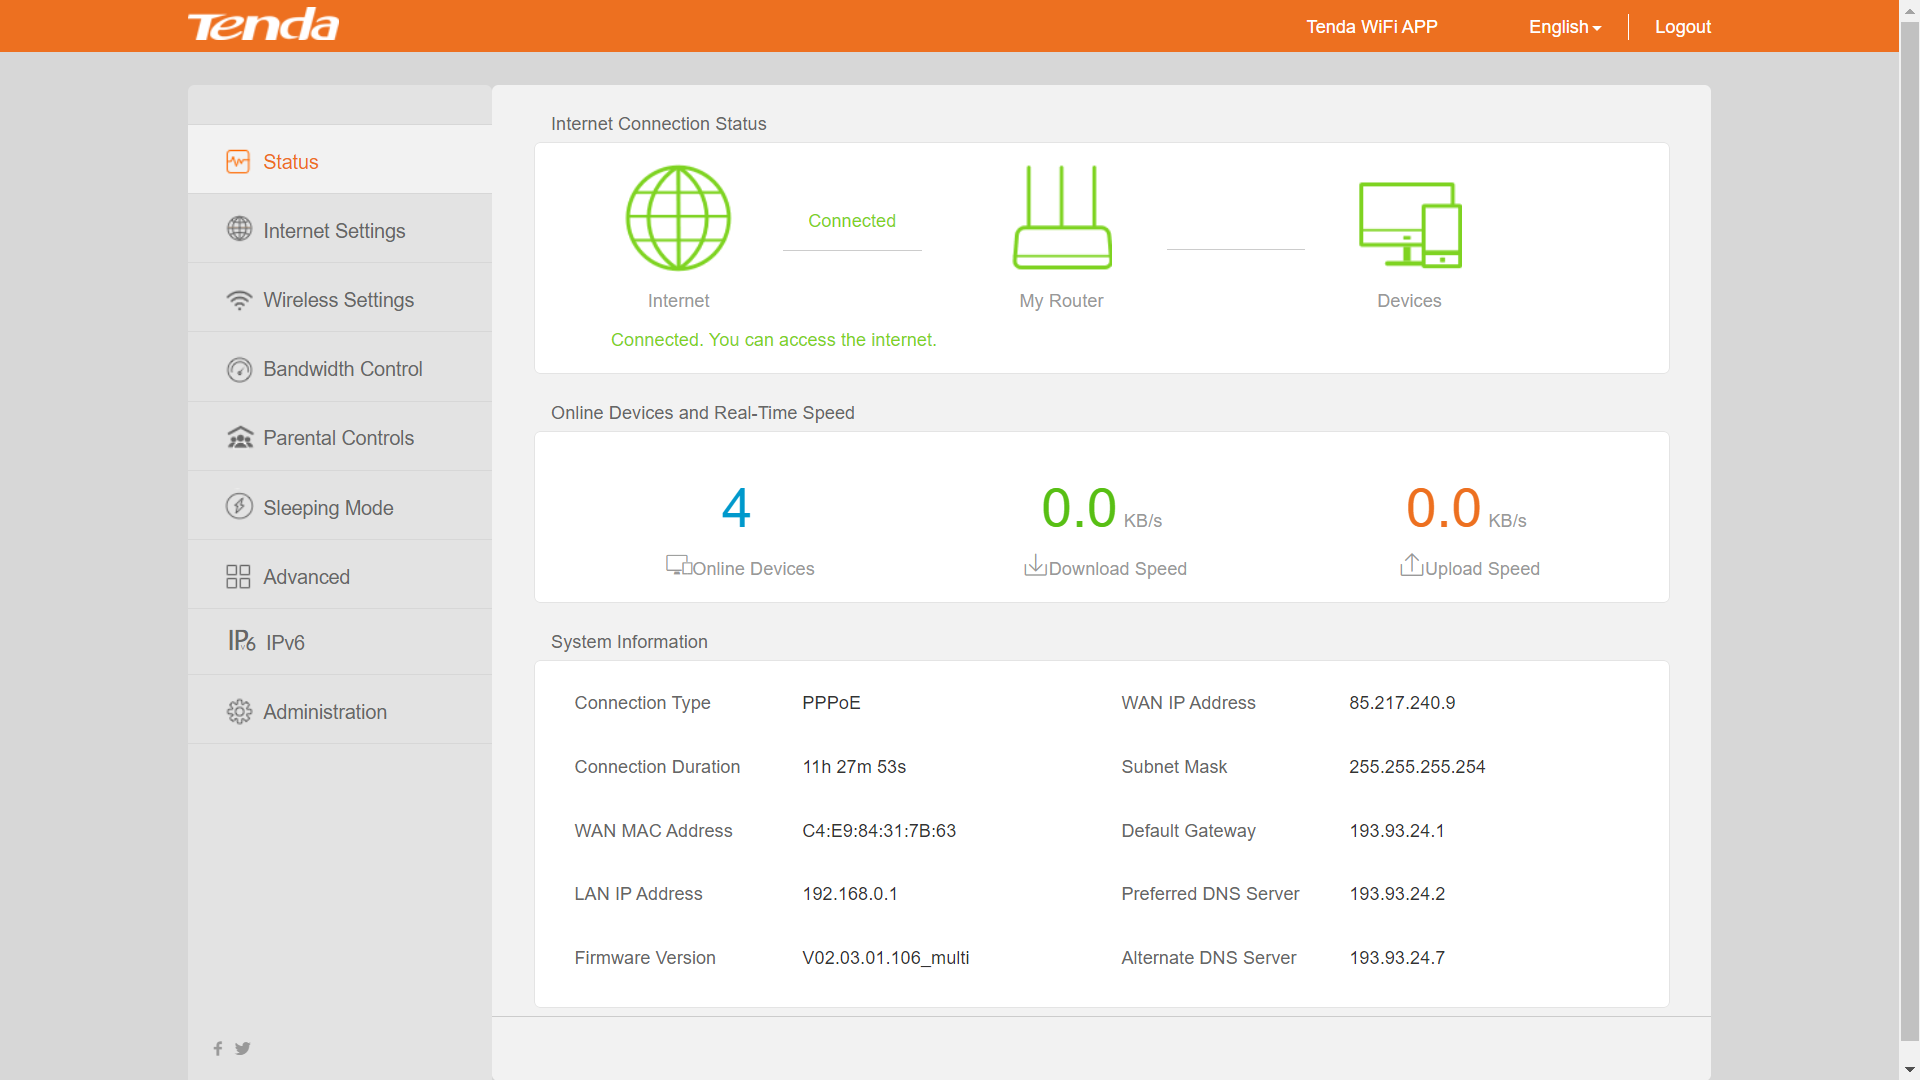The width and height of the screenshot is (1920, 1080).
Task: Open Wireless Settings menu item
Action: [x=340, y=298]
